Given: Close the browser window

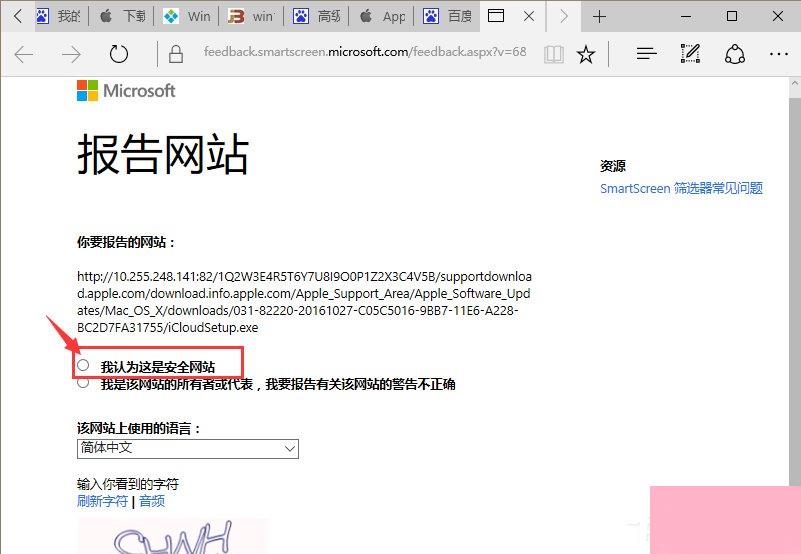Looking at the screenshot, I should click(778, 16).
